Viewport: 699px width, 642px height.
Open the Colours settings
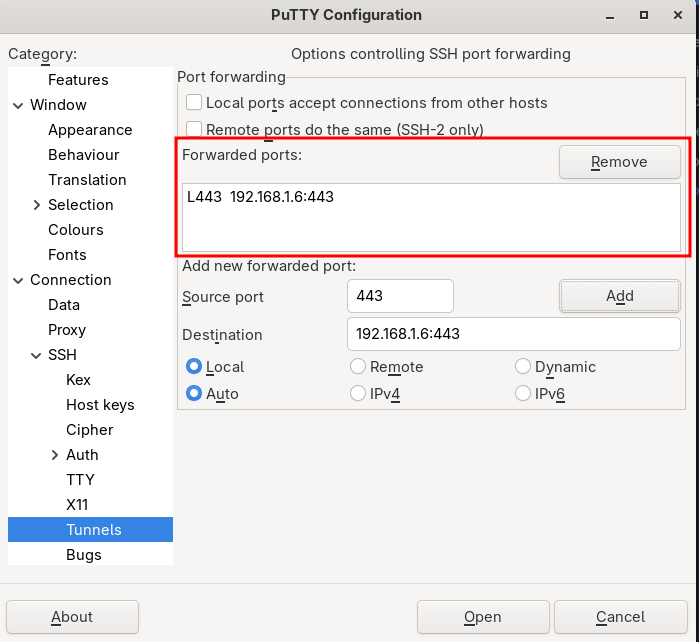[76, 230]
